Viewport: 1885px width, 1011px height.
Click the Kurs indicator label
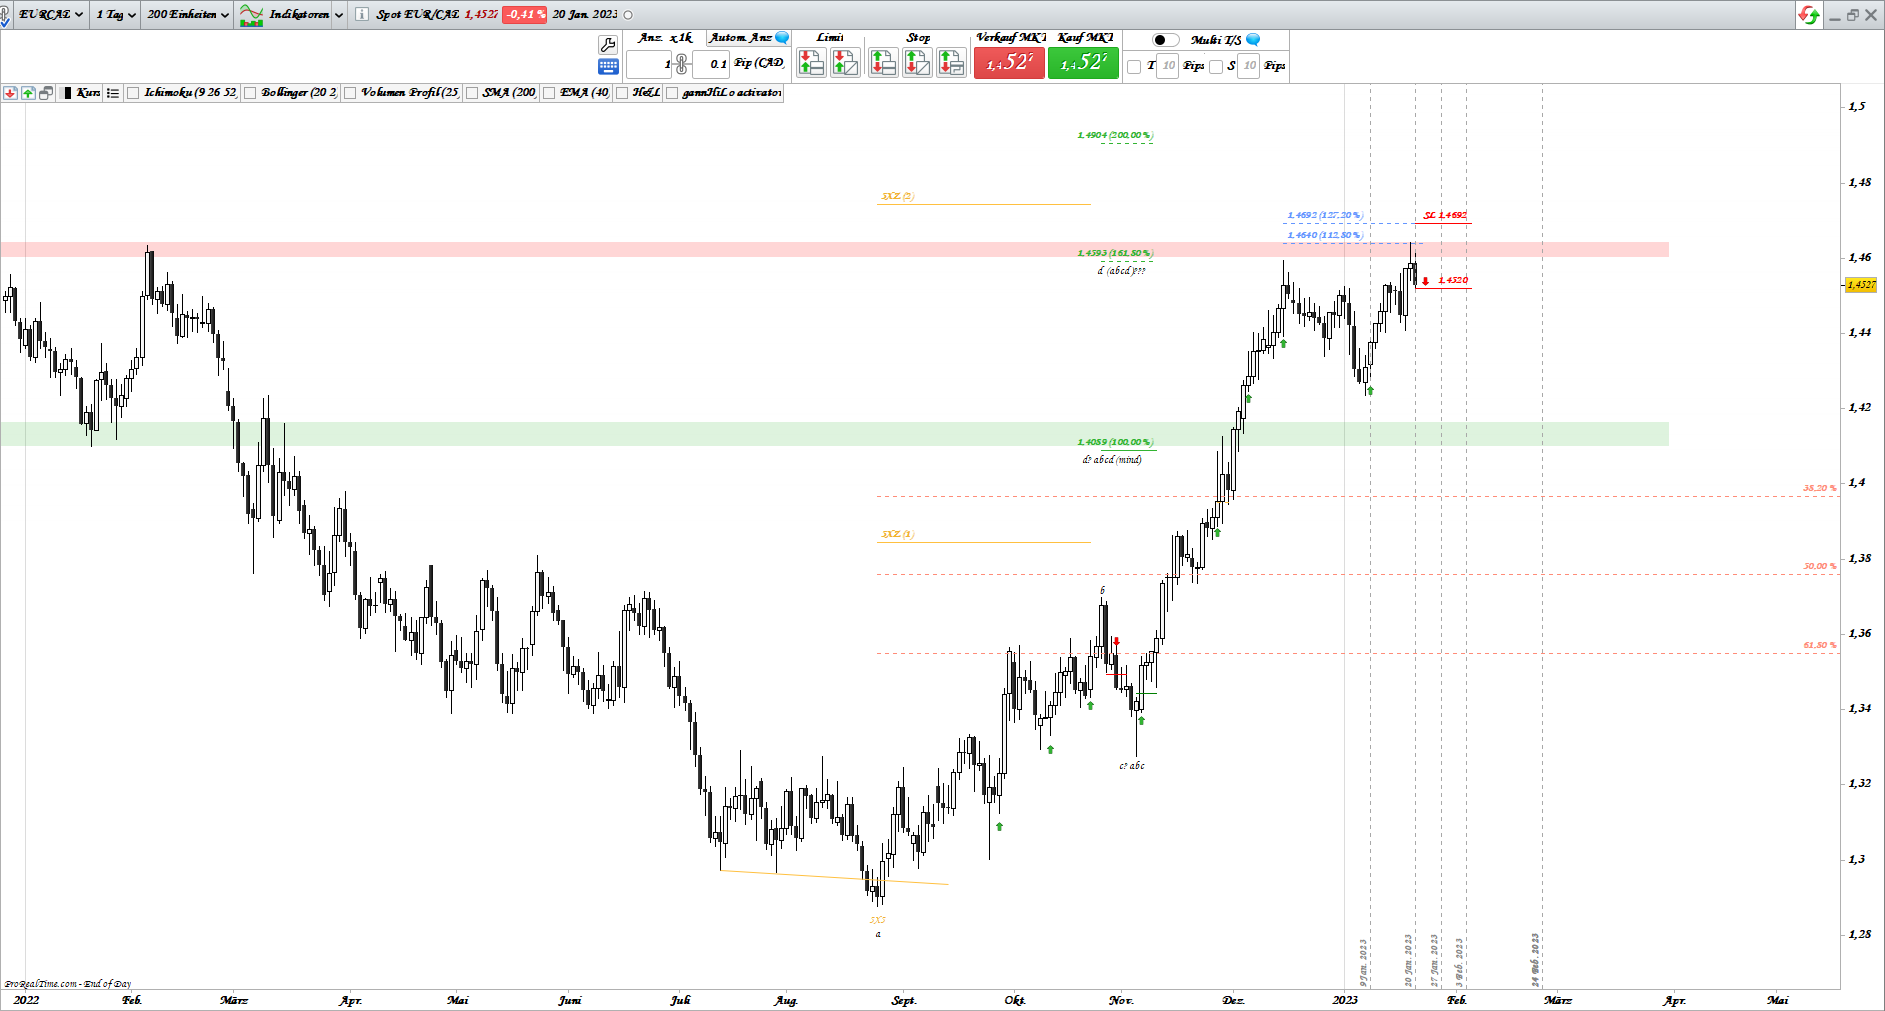[88, 93]
